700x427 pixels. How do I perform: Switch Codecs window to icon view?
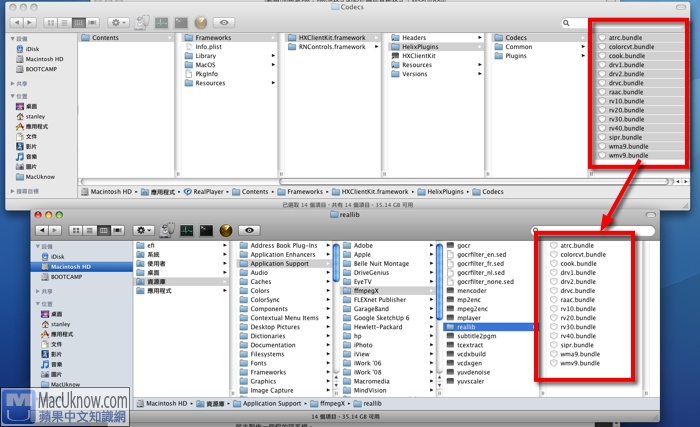click(50, 22)
